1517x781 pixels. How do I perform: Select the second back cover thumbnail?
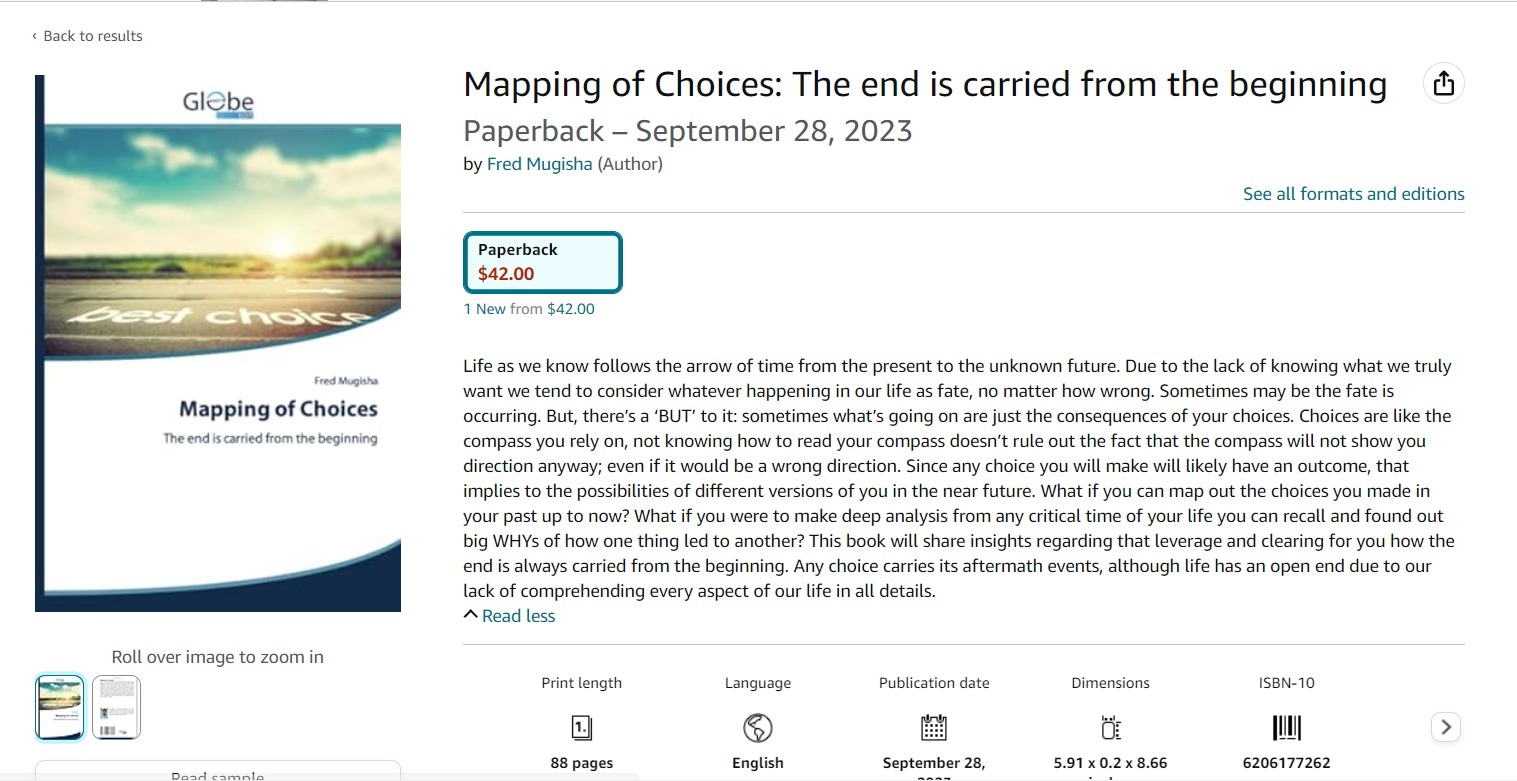(x=116, y=707)
